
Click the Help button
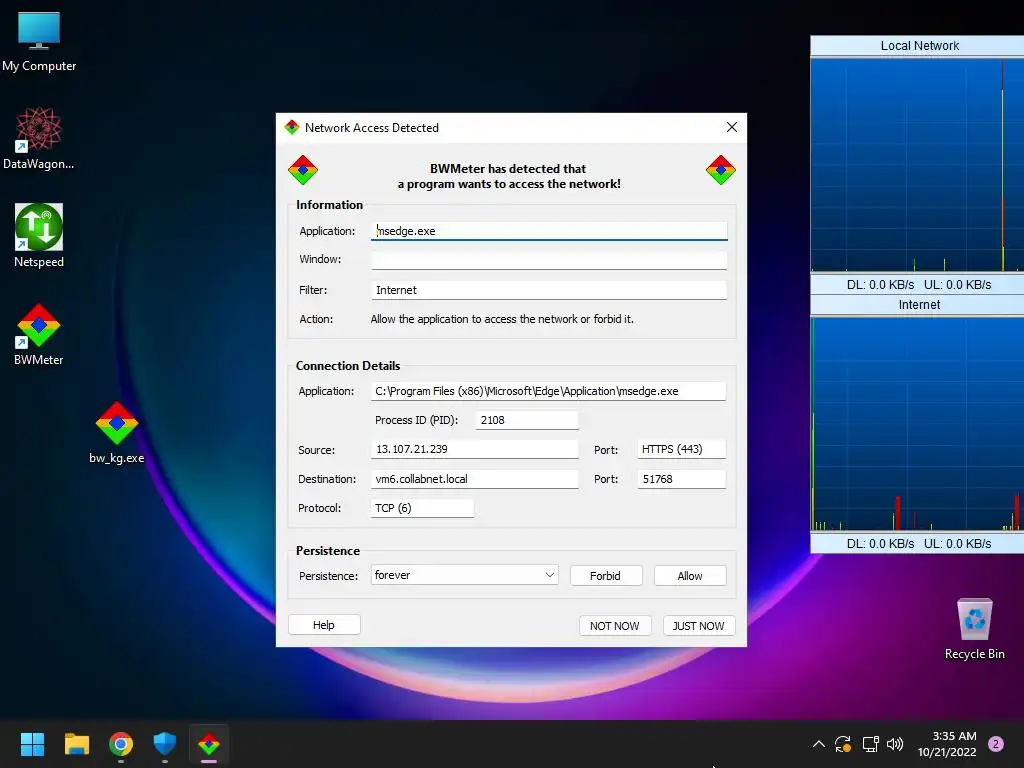tap(324, 625)
